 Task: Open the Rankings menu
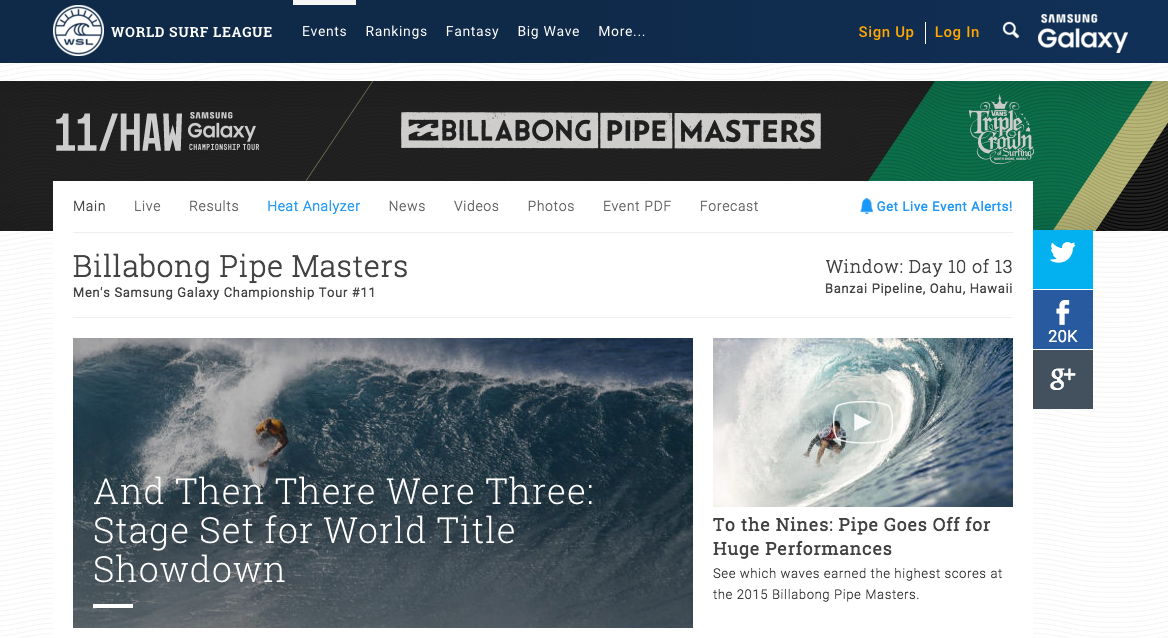tap(396, 31)
